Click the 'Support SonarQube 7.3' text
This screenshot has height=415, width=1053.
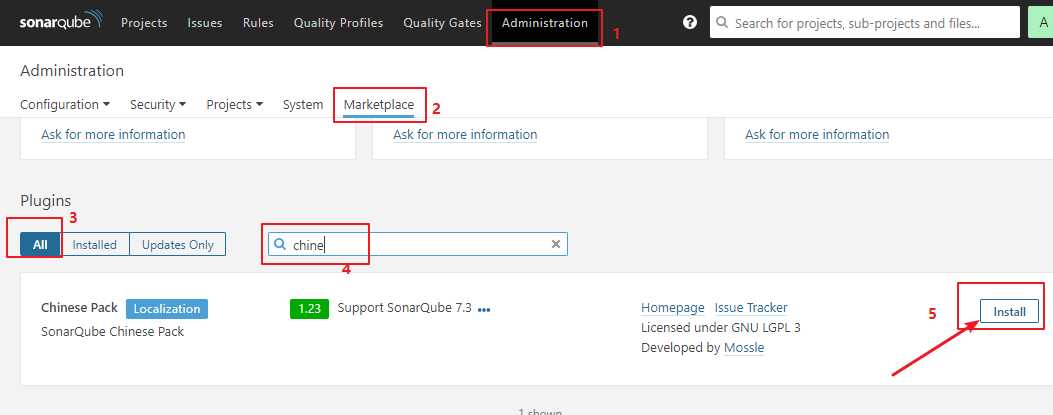tap(404, 308)
